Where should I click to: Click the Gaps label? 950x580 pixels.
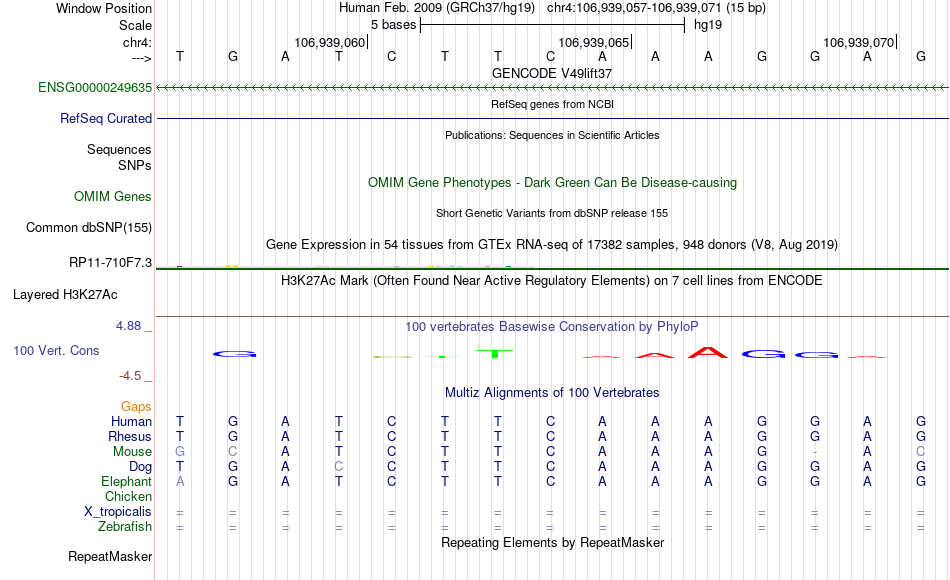click(x=136, y=406)
